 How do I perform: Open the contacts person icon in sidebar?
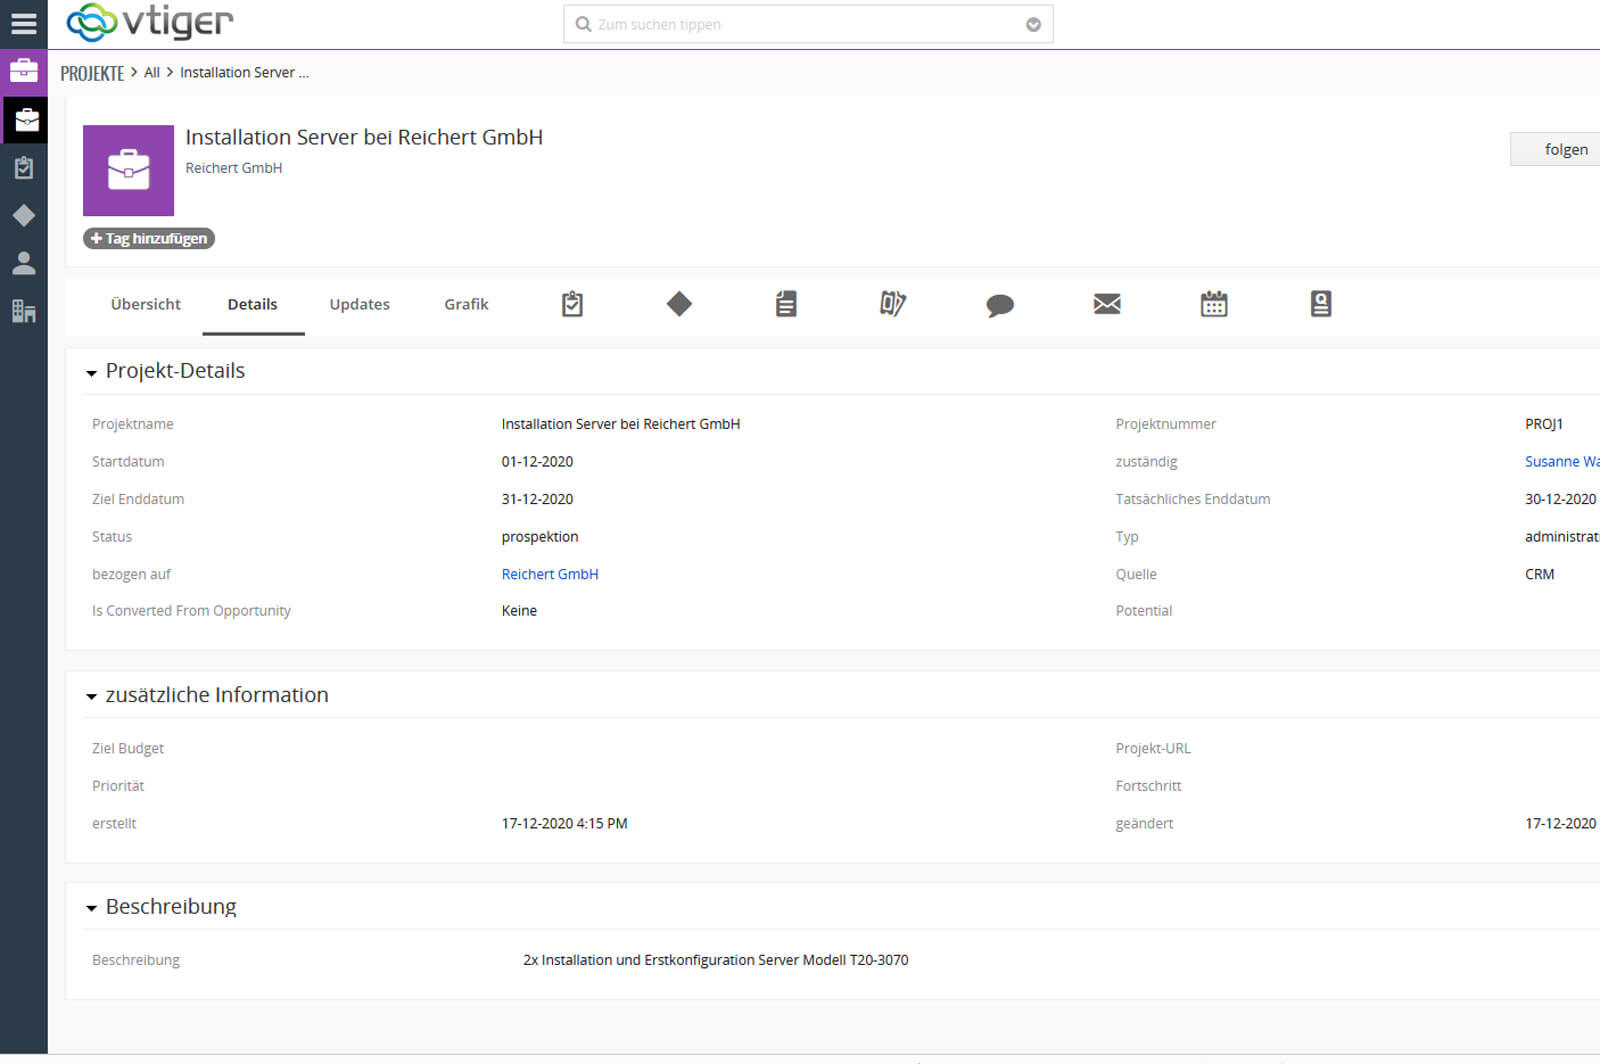pos(24,263)
